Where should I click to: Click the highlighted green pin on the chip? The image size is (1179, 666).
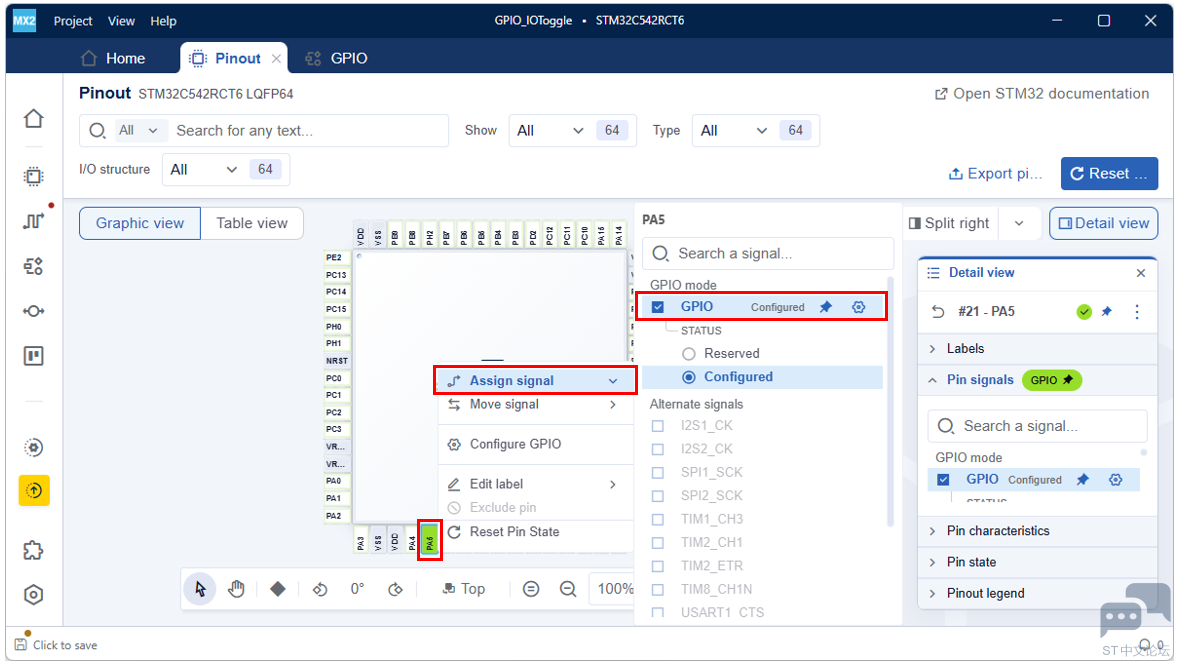click(429, 540)
